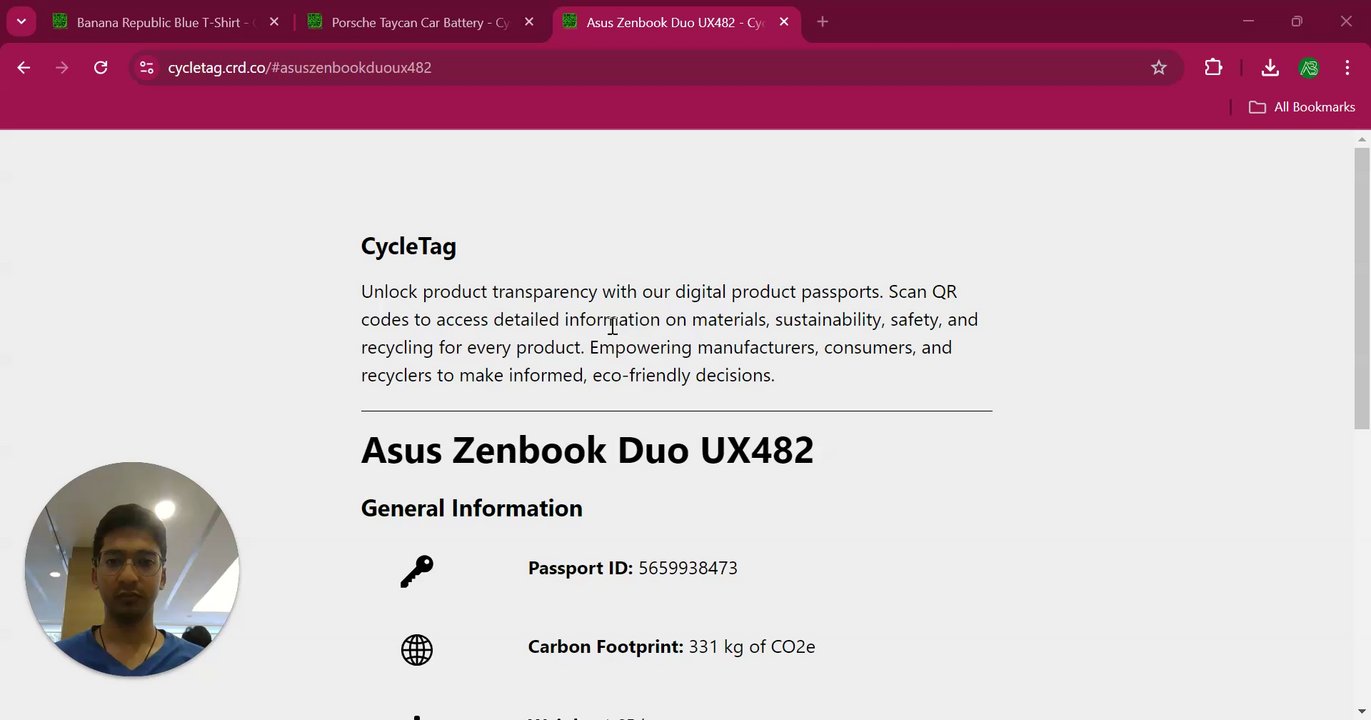Viewport: 1371px width, 720px height.
Task: Close the Porsche Taycan Car Battery tab
Action: coord(529,22)
